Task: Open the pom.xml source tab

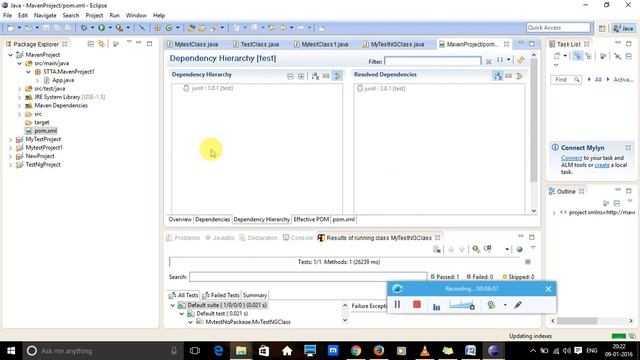Action: [x=343, y=219]
